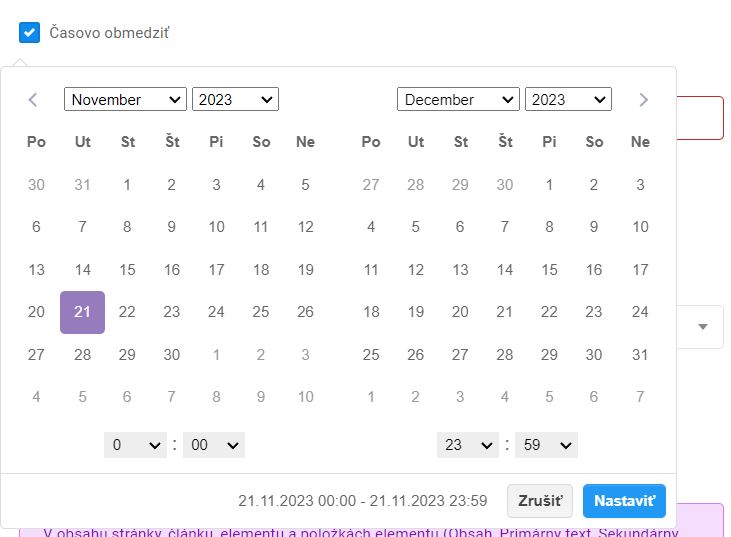731x537 pixels.
Task: Apply the range with the Nastaviť button
Action: [624, 500]
